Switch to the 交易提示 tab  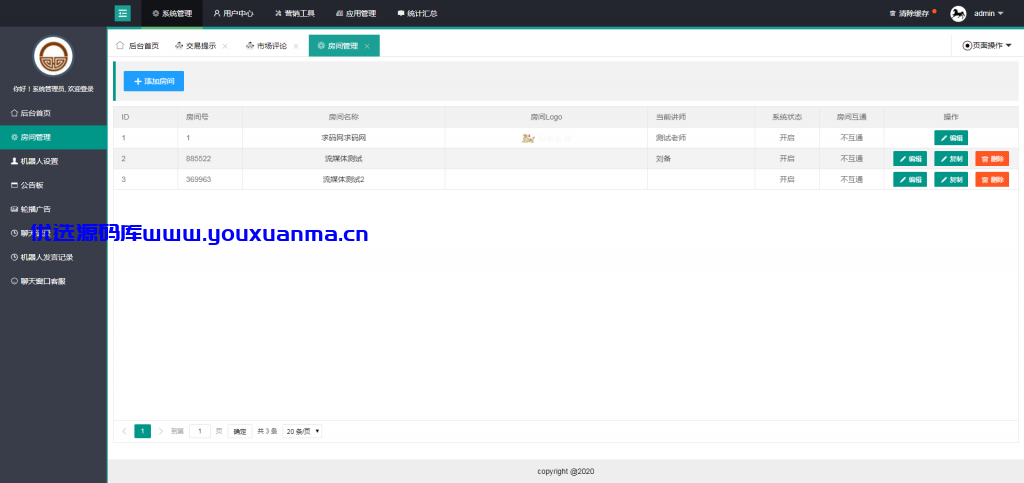click(x=195, y=46)
